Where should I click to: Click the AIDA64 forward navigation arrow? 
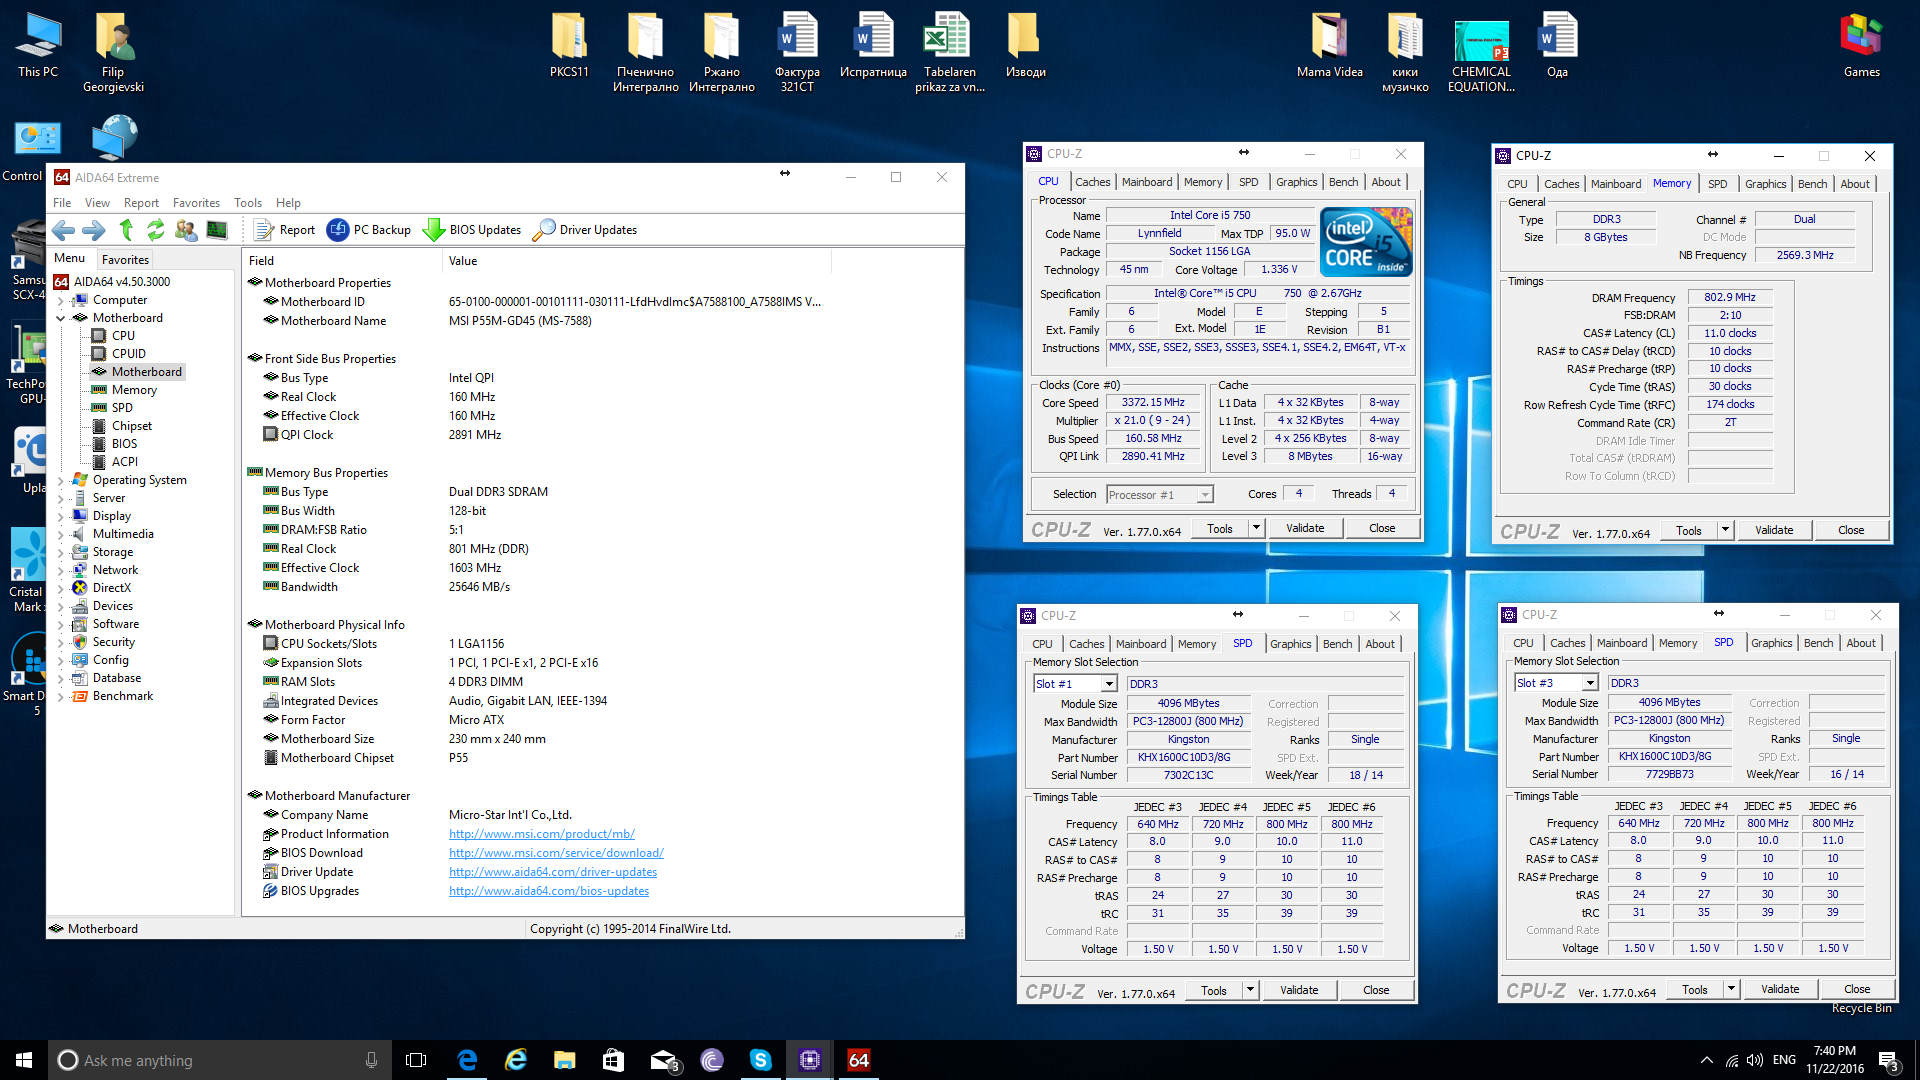(x=94, y=230)
